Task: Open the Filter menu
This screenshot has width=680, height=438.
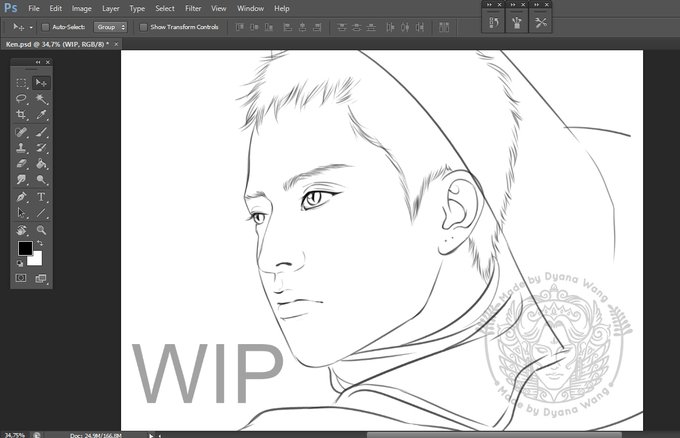Action: (193, 8)
